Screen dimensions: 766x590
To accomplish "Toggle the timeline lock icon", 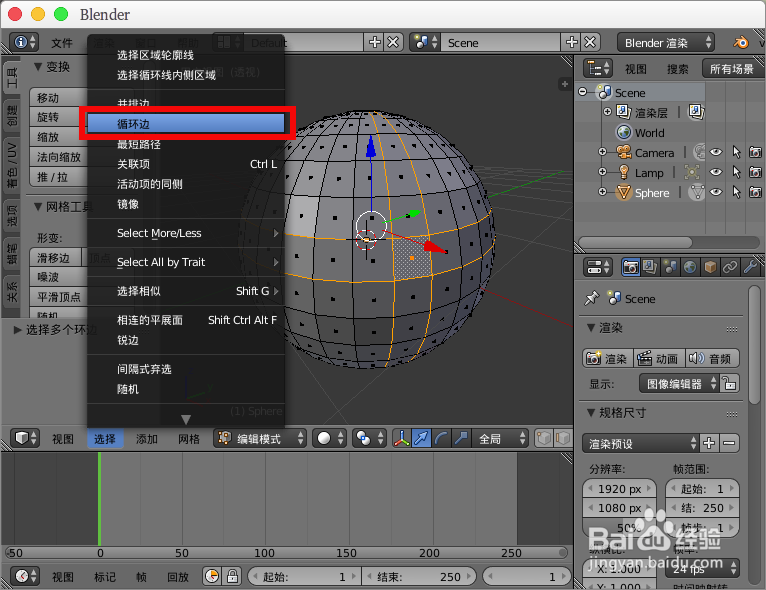I will 232,577.
